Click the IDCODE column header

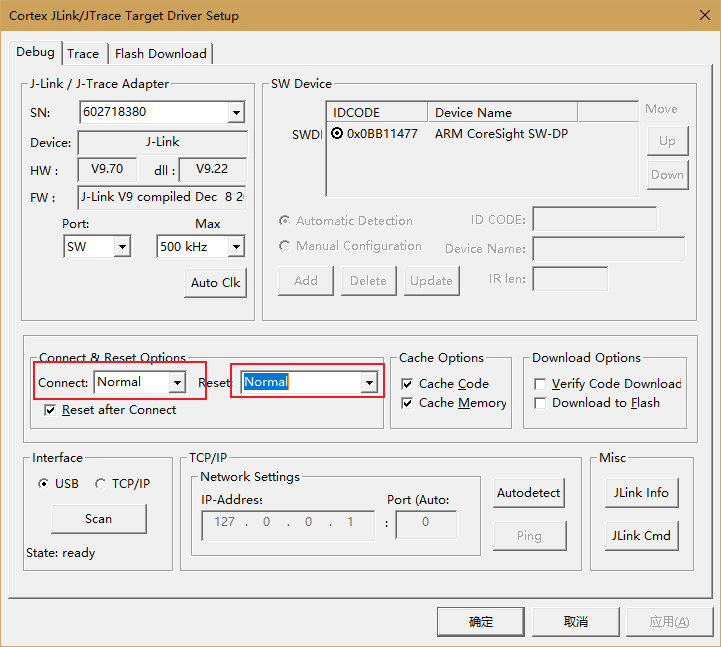(377, 112)
